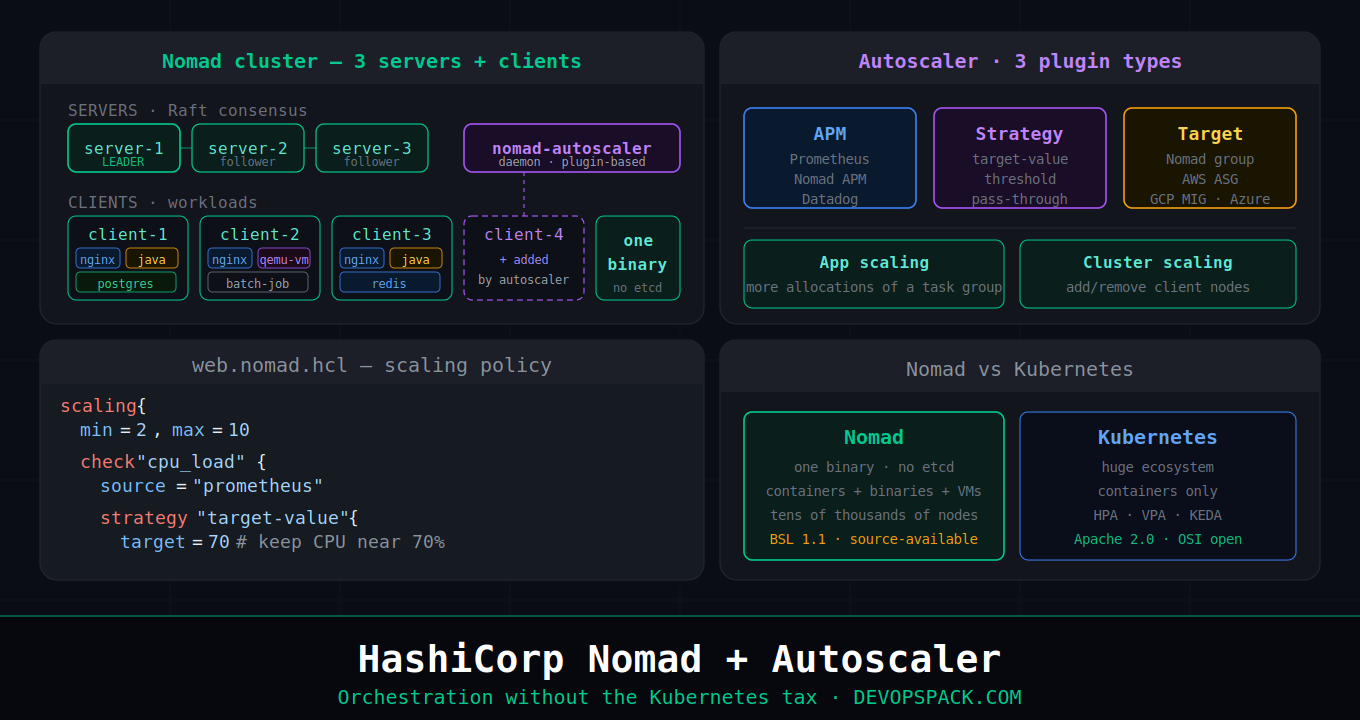The image size is (1360, 720).
Task: Click the client-3 title text
Action: [x=392, y=235]
